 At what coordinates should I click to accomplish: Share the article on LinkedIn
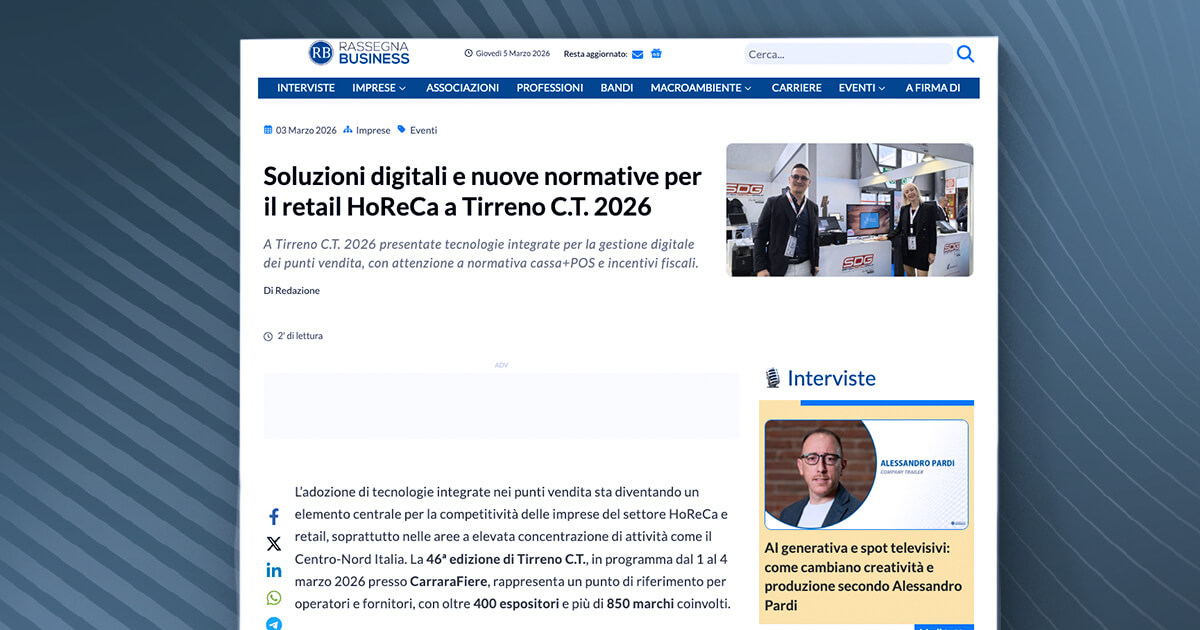pyautogui.click(x=274, y=571)
